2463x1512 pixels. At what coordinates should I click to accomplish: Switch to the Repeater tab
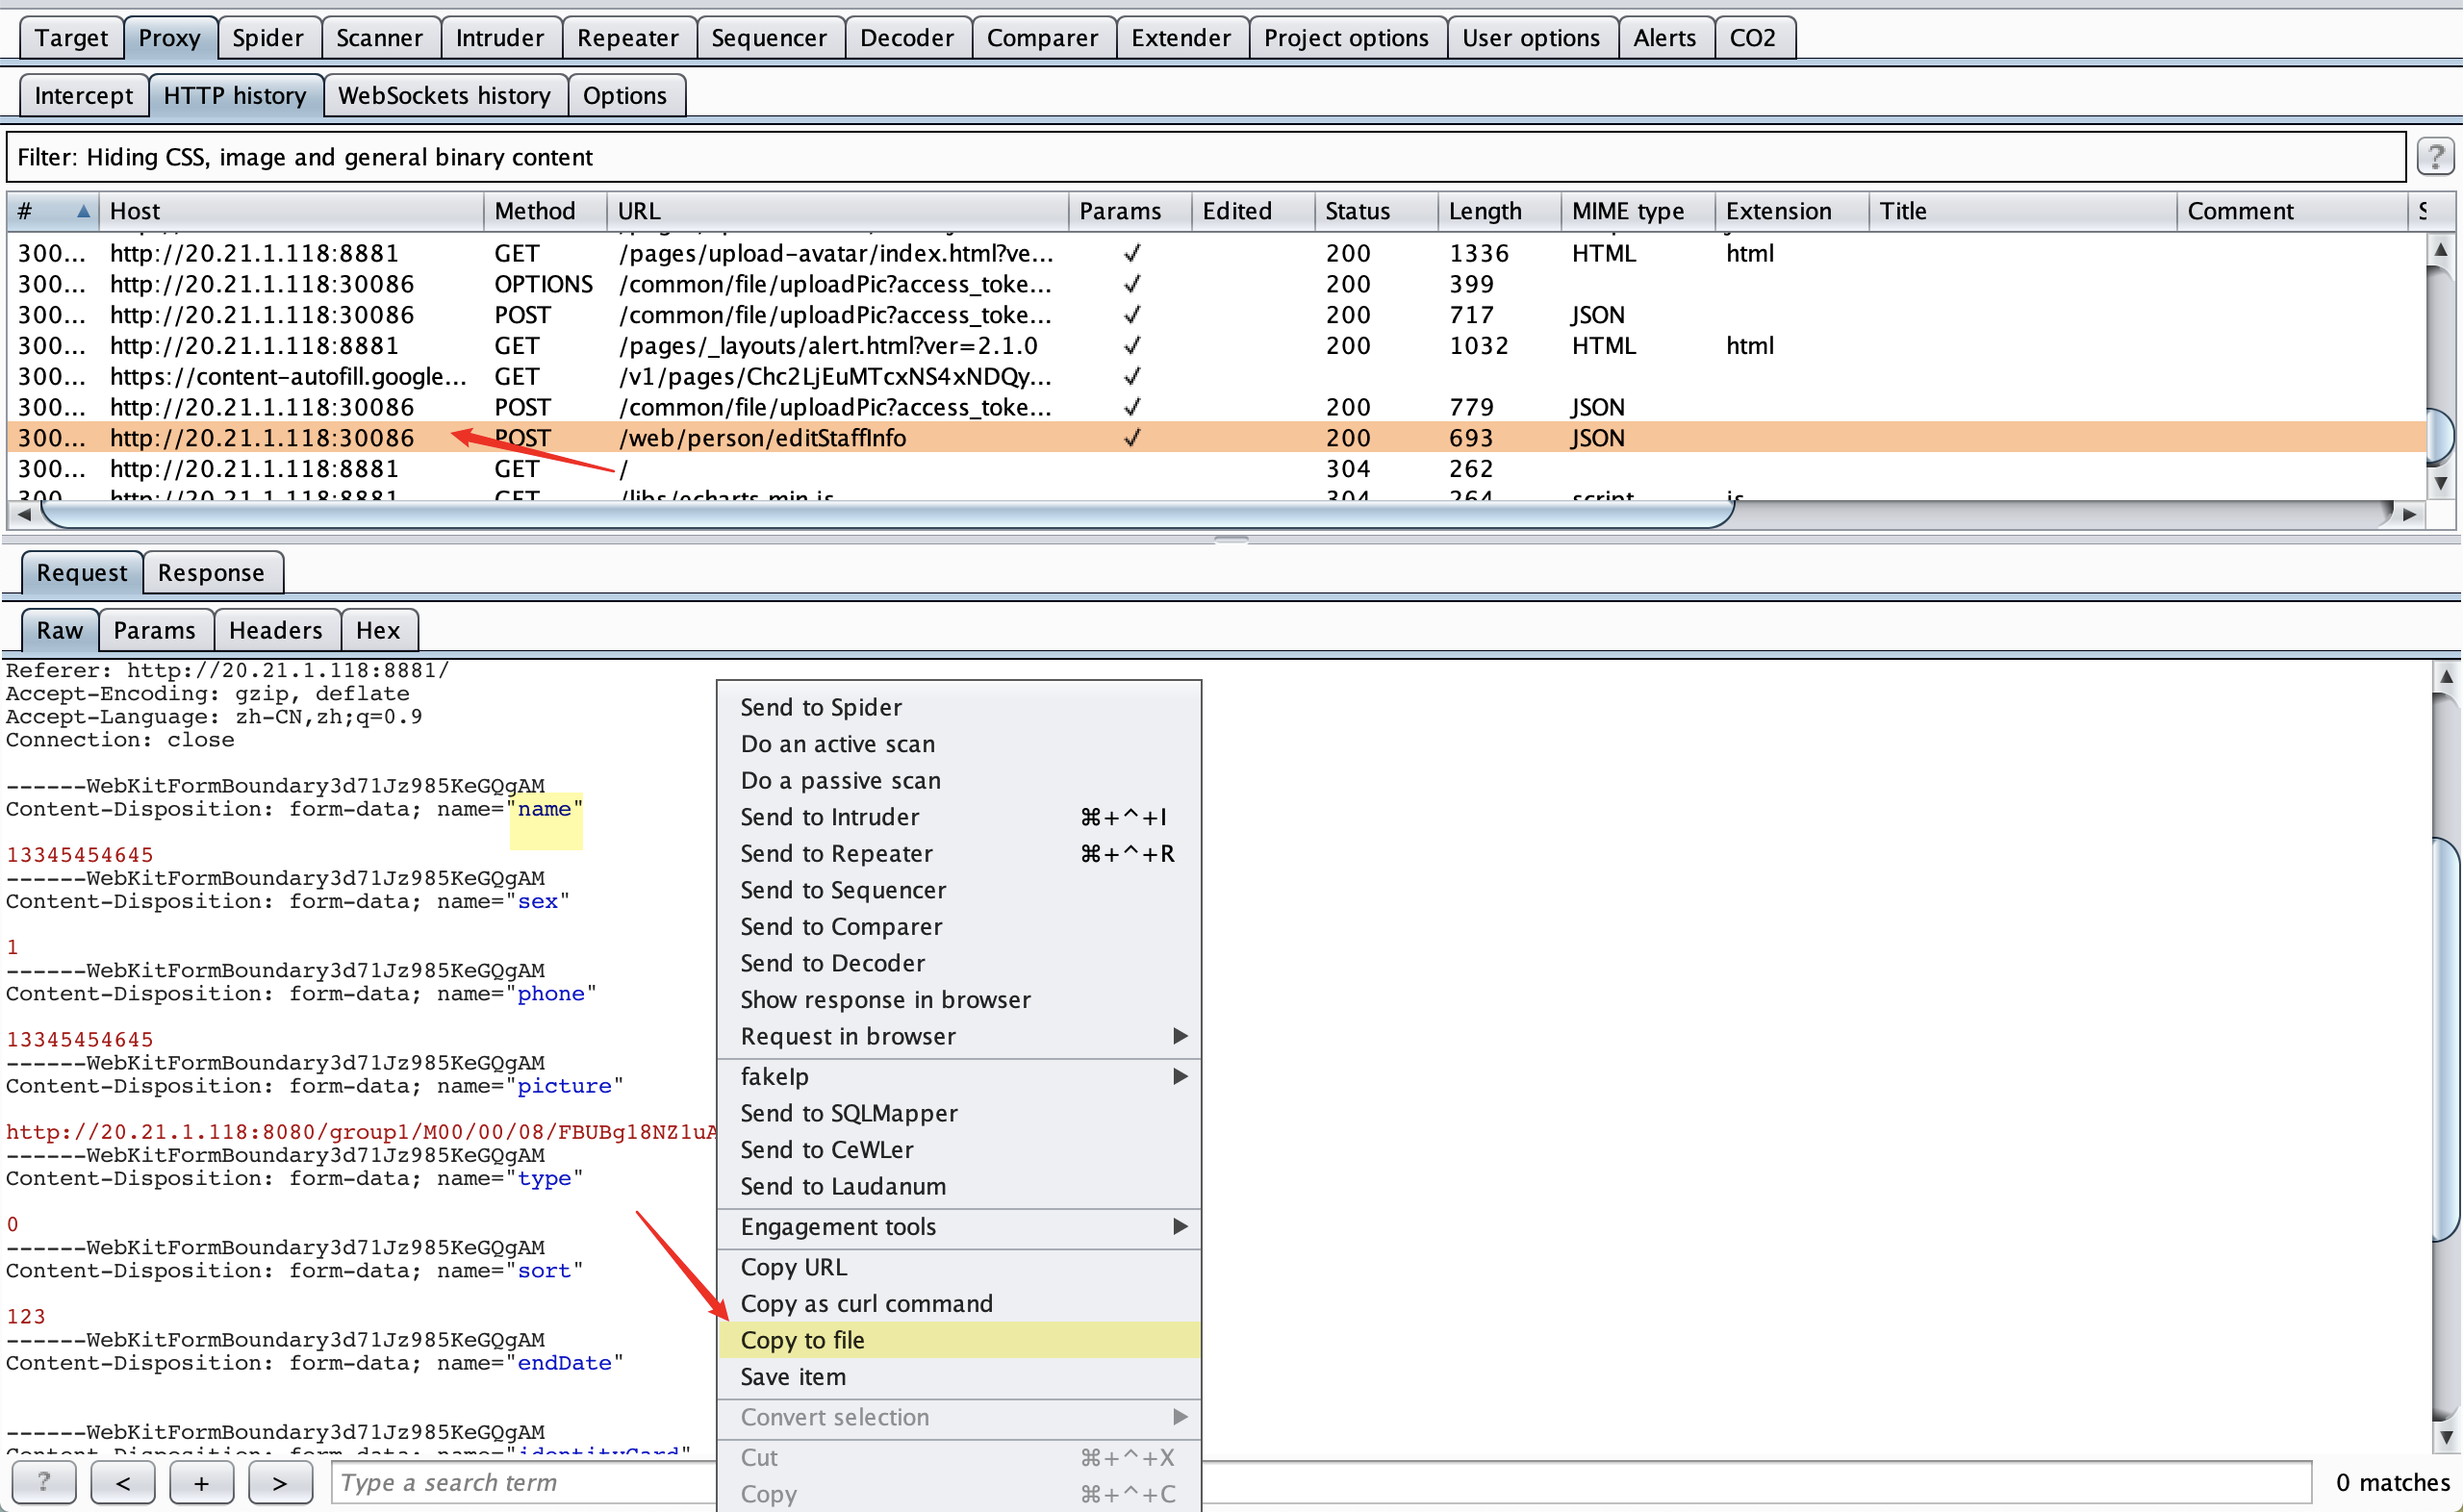click(x=628, y=38)
